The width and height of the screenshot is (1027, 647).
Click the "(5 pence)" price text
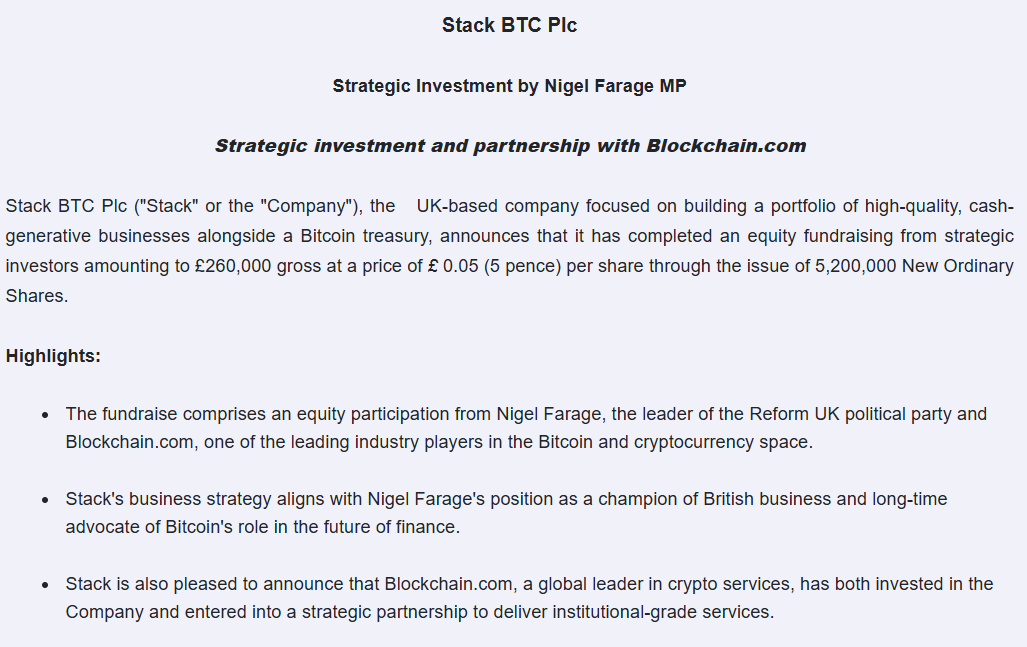525,266
